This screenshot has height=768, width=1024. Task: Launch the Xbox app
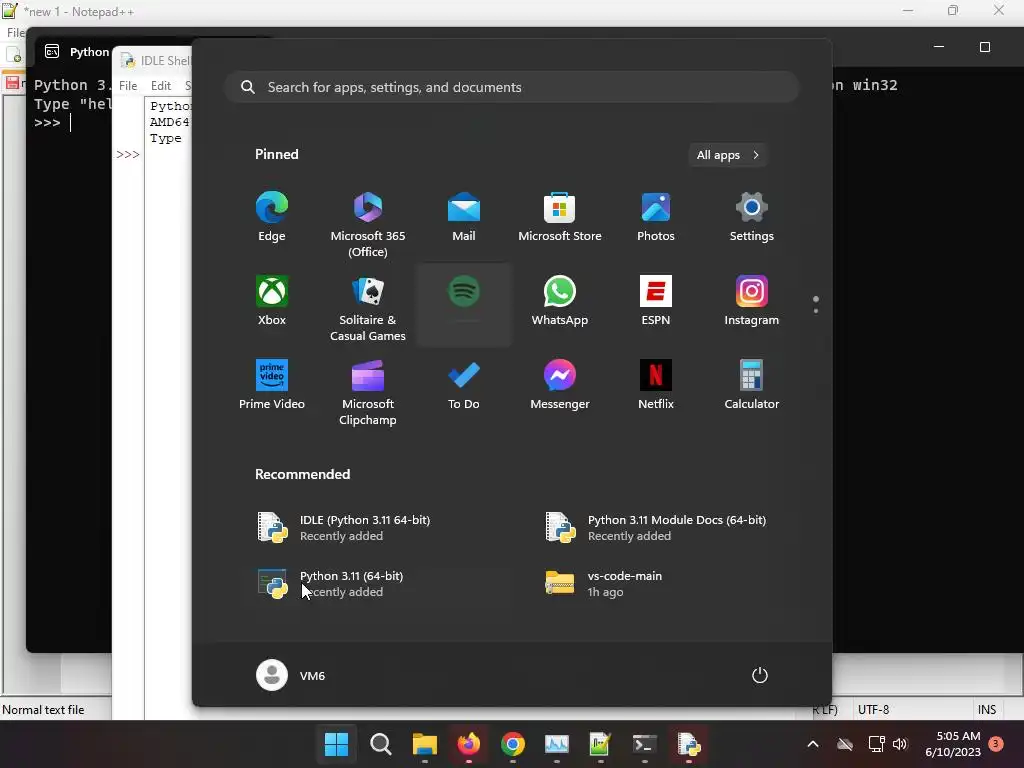click(272, 301)
